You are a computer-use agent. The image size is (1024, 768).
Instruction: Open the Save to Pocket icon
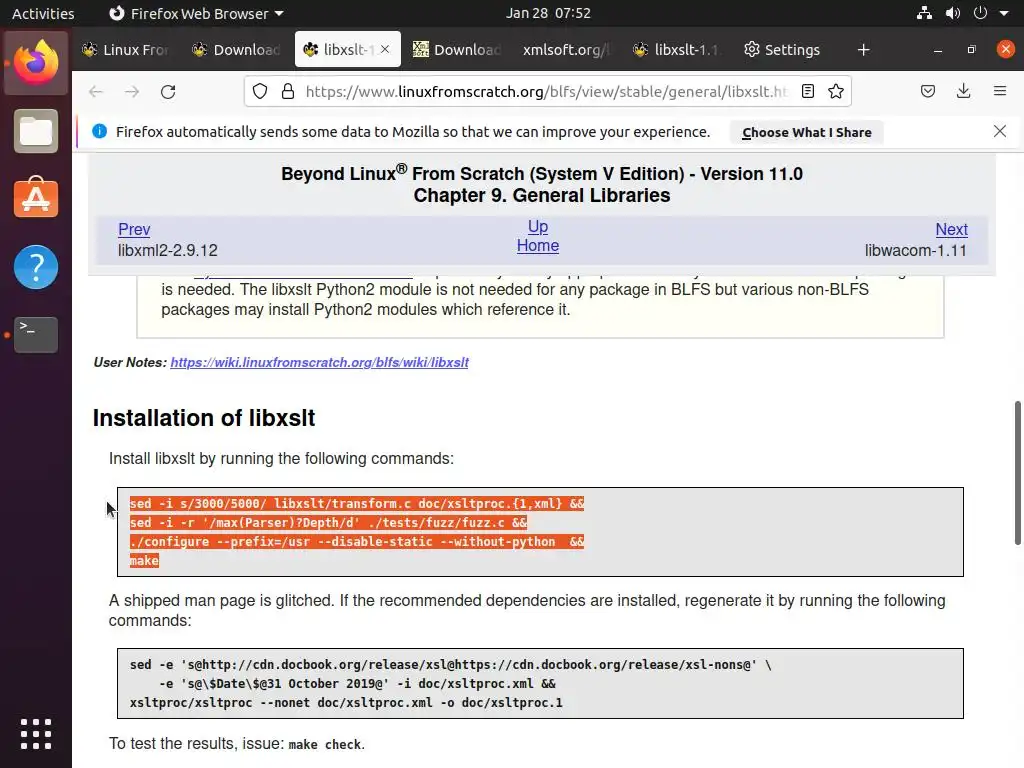(x=928, y=91)
